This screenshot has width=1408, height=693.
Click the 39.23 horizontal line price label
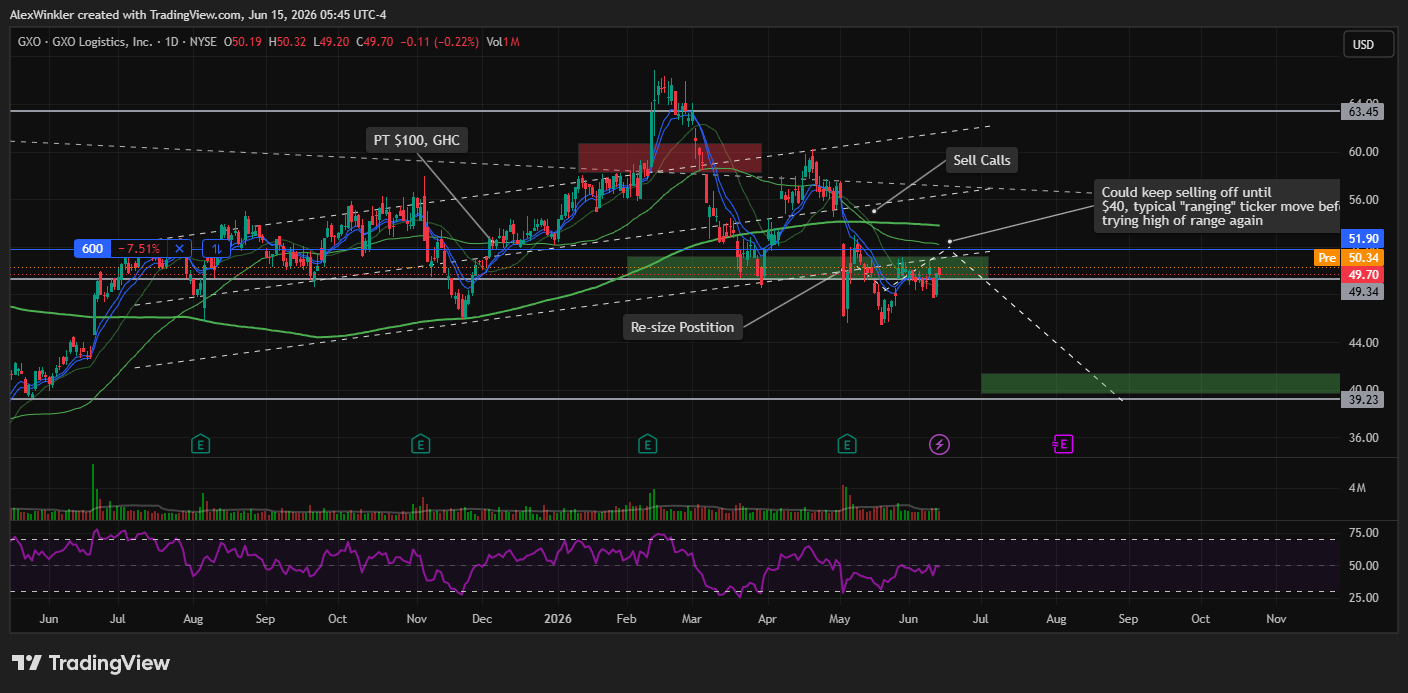1365,398
